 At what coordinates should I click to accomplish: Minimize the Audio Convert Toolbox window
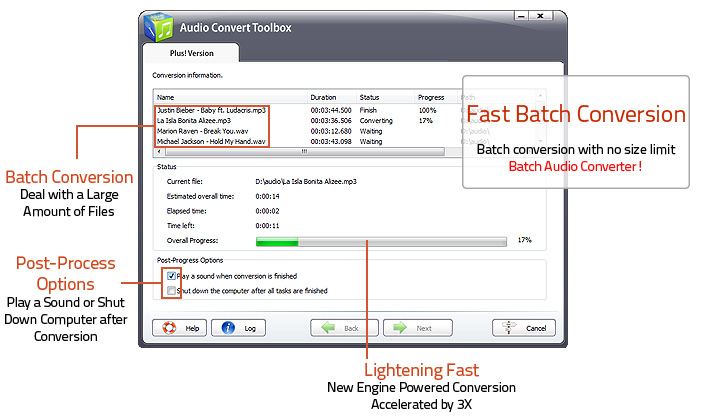[x=521, y=16]
